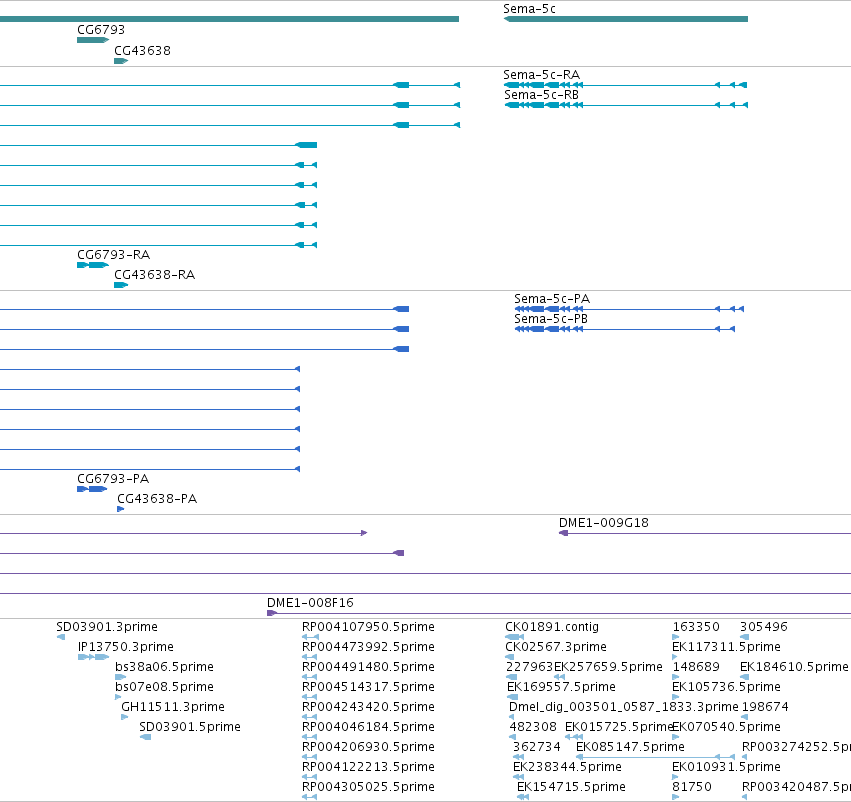The height and width of the screenshot is (802, 851).
Task: Click the RP004046184.5prime label
Action: tap(369, 727)
